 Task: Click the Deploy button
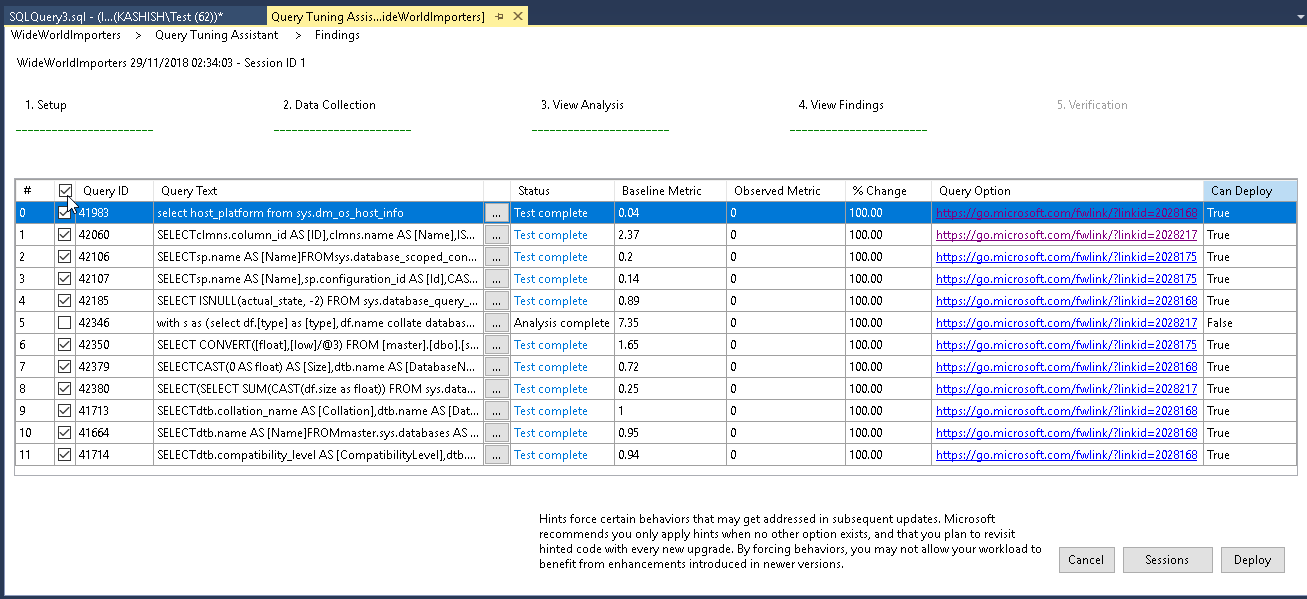[1252, 560]
